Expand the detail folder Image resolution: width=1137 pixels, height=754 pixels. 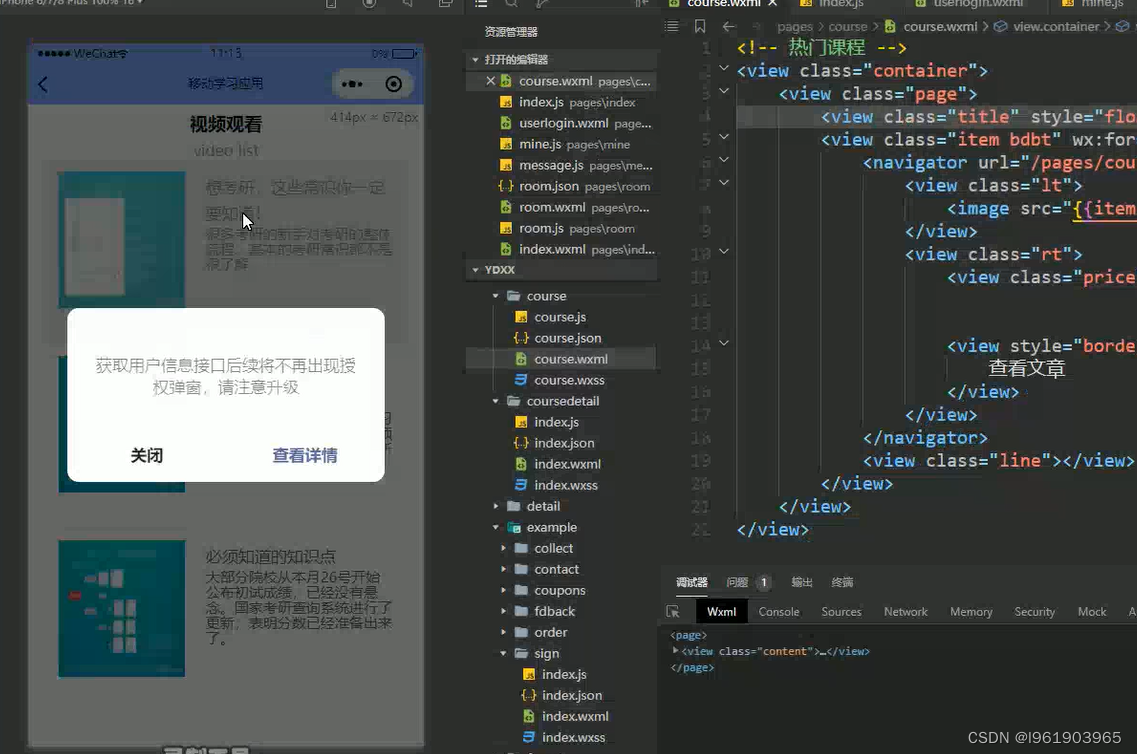pyautogui.click(x=496, y=506)
